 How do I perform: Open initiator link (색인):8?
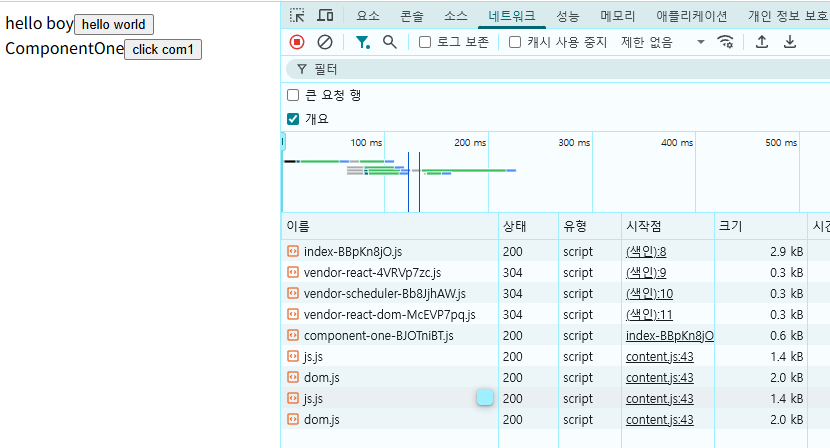[646, 252]
